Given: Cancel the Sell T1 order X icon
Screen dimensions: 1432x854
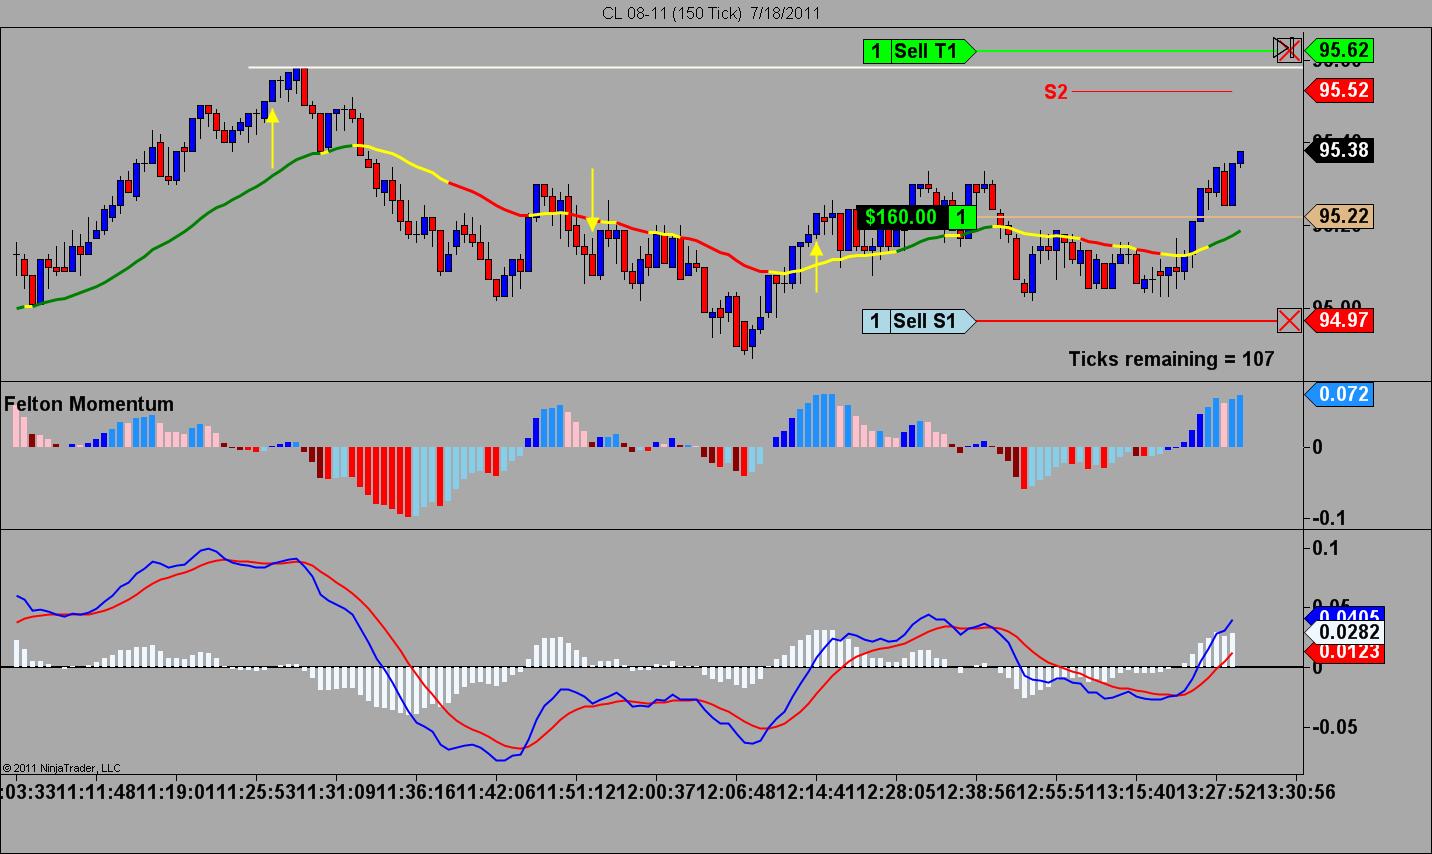Looking at the screenshot, I should tap(1288, 49).
